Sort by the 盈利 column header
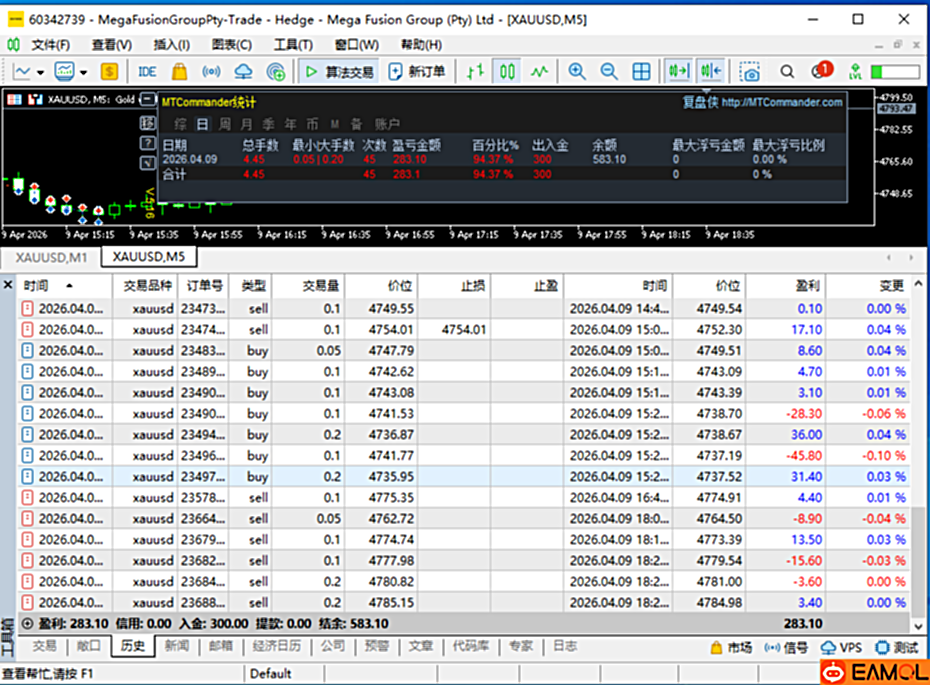930x685 pixels. pos(805,285)
